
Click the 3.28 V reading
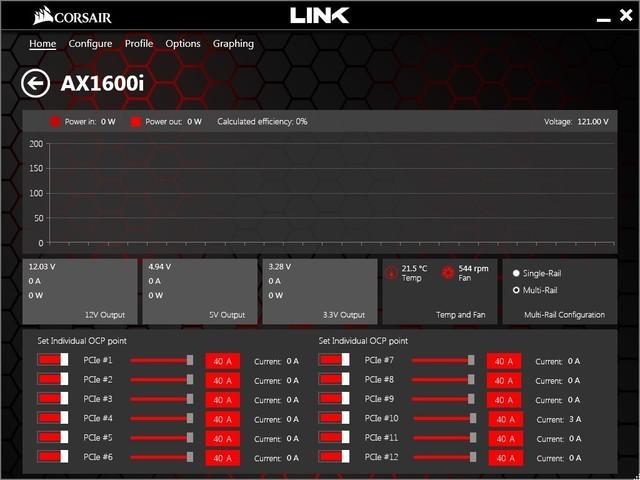tap(280, 267)
